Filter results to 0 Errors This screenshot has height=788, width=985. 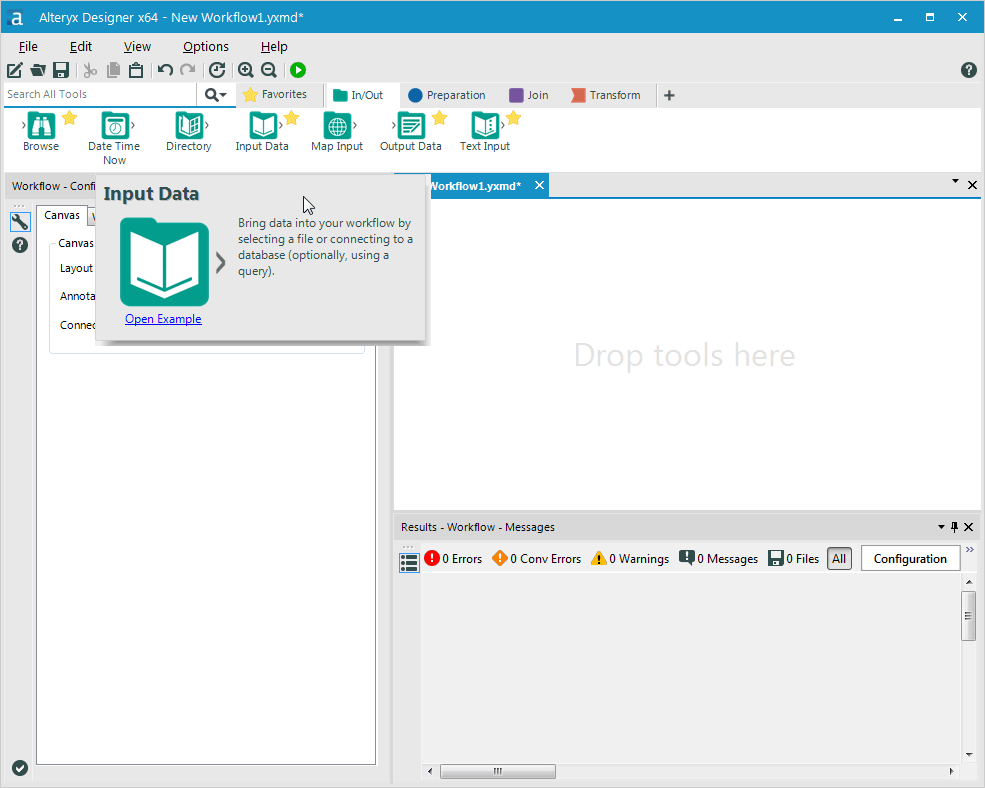(x=453, y=559)
